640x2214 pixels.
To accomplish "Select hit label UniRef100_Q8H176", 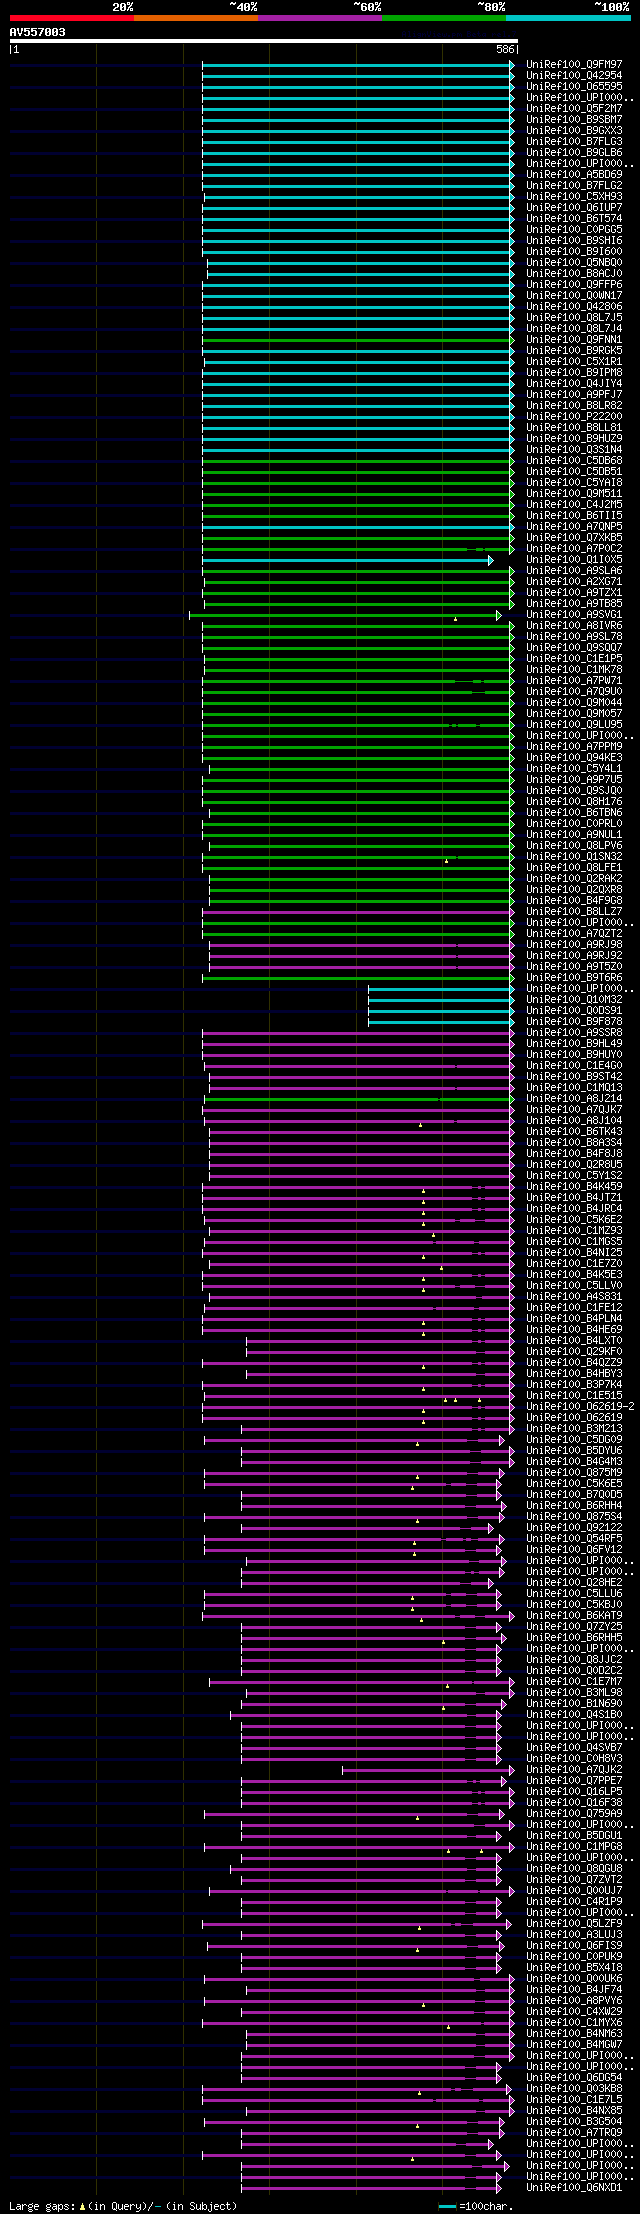I will pos(574,801).
